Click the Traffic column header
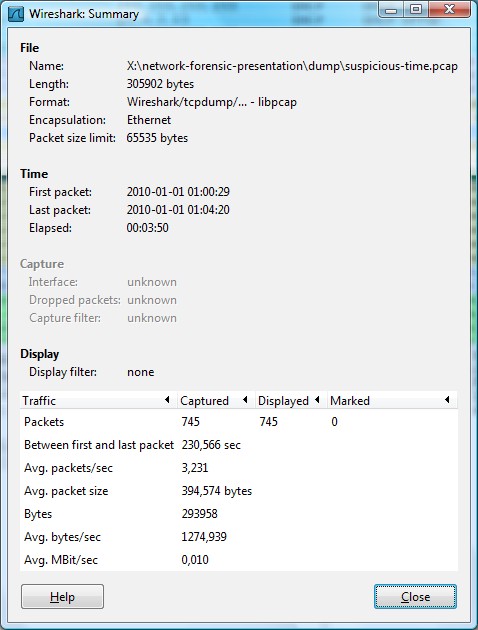This screenshot has width=478, height=630. coord(98,400)
